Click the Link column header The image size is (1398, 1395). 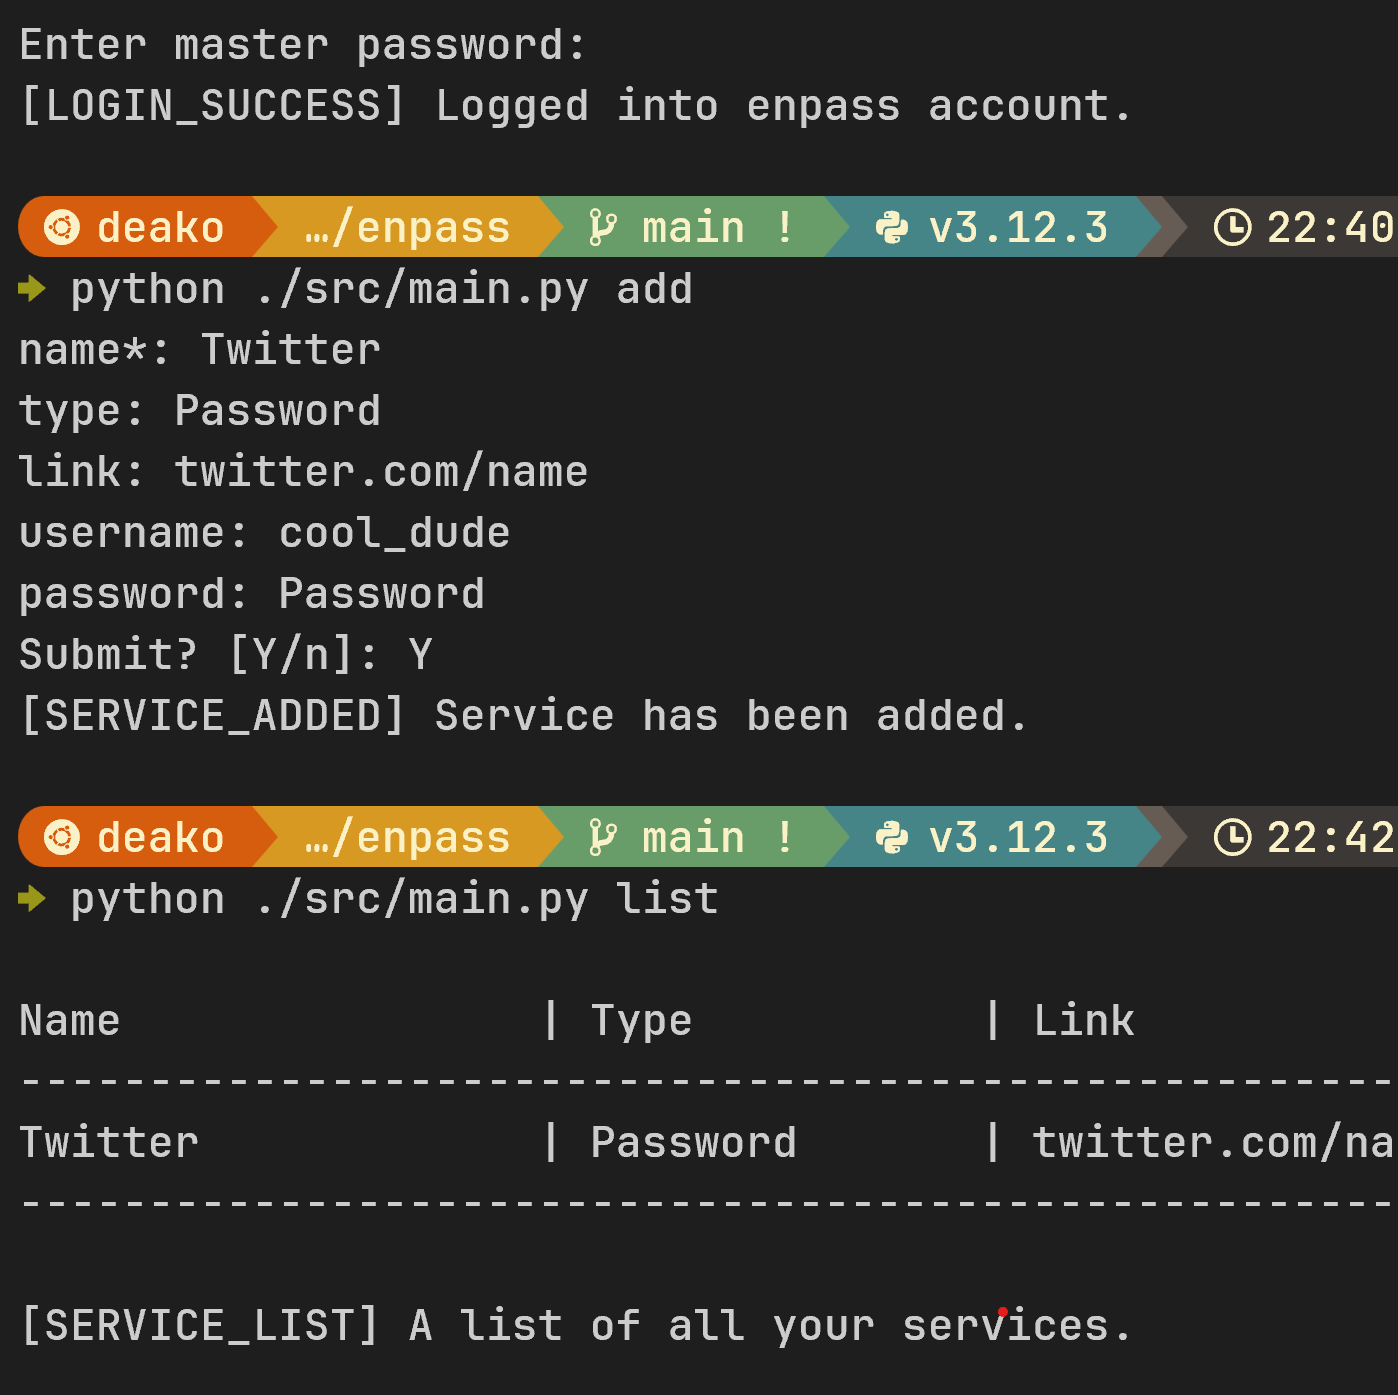(x=1084, y=1021)
